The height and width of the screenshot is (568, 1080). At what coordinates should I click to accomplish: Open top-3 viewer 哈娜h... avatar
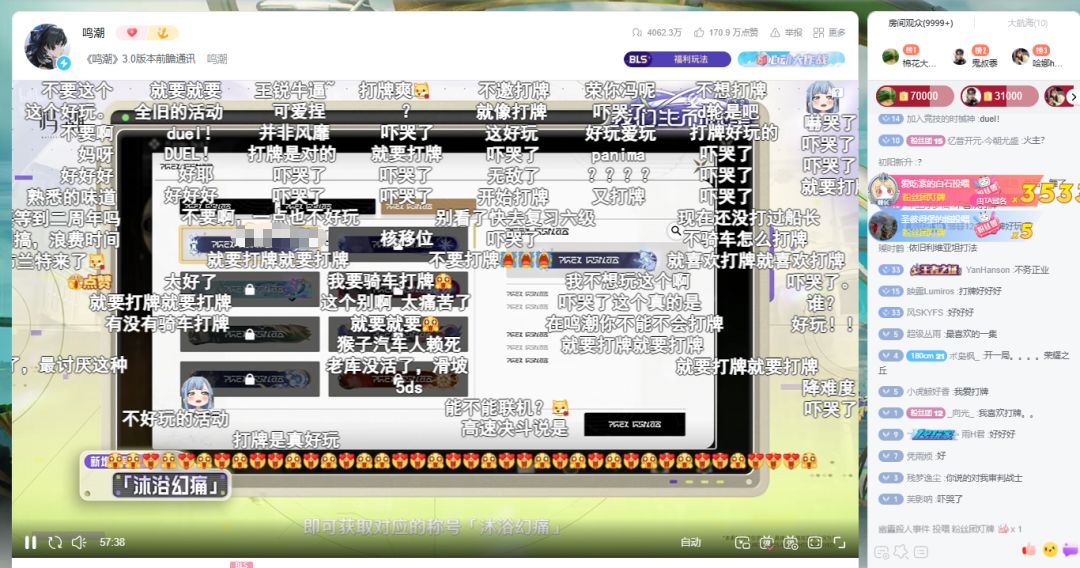click(1020, 56)
